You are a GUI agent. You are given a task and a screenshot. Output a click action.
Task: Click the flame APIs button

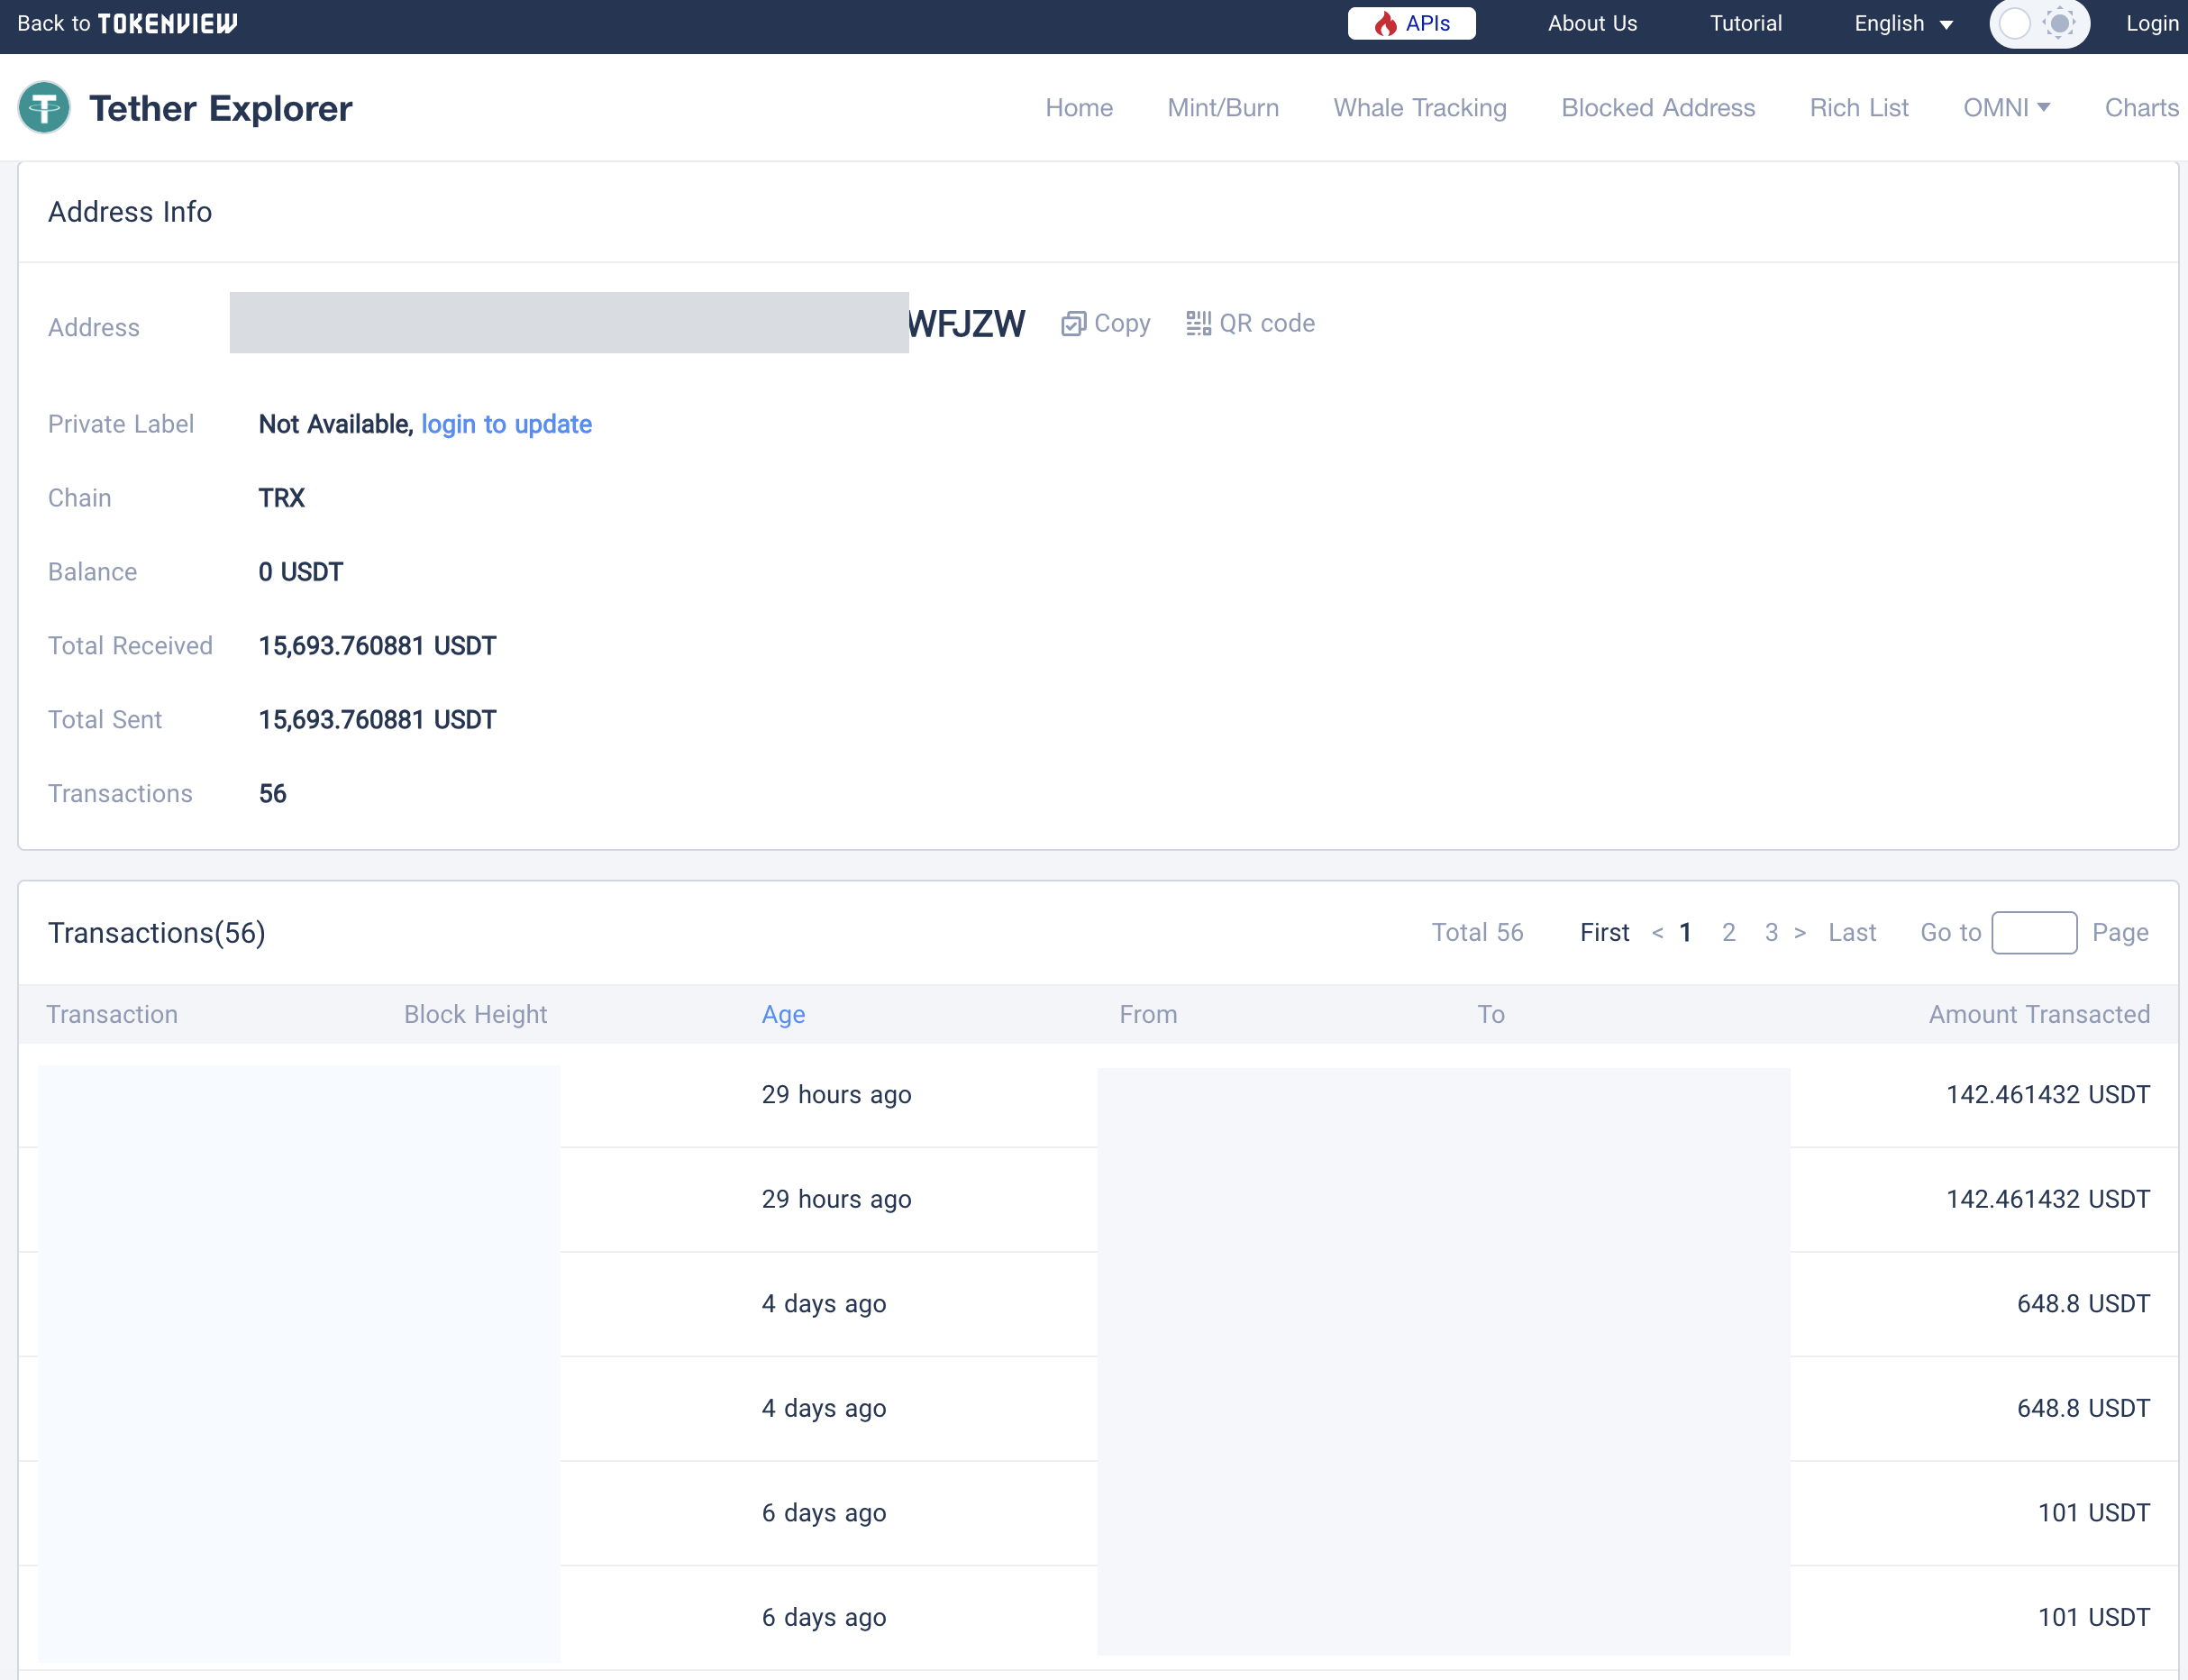click(x=1411, y=23)
